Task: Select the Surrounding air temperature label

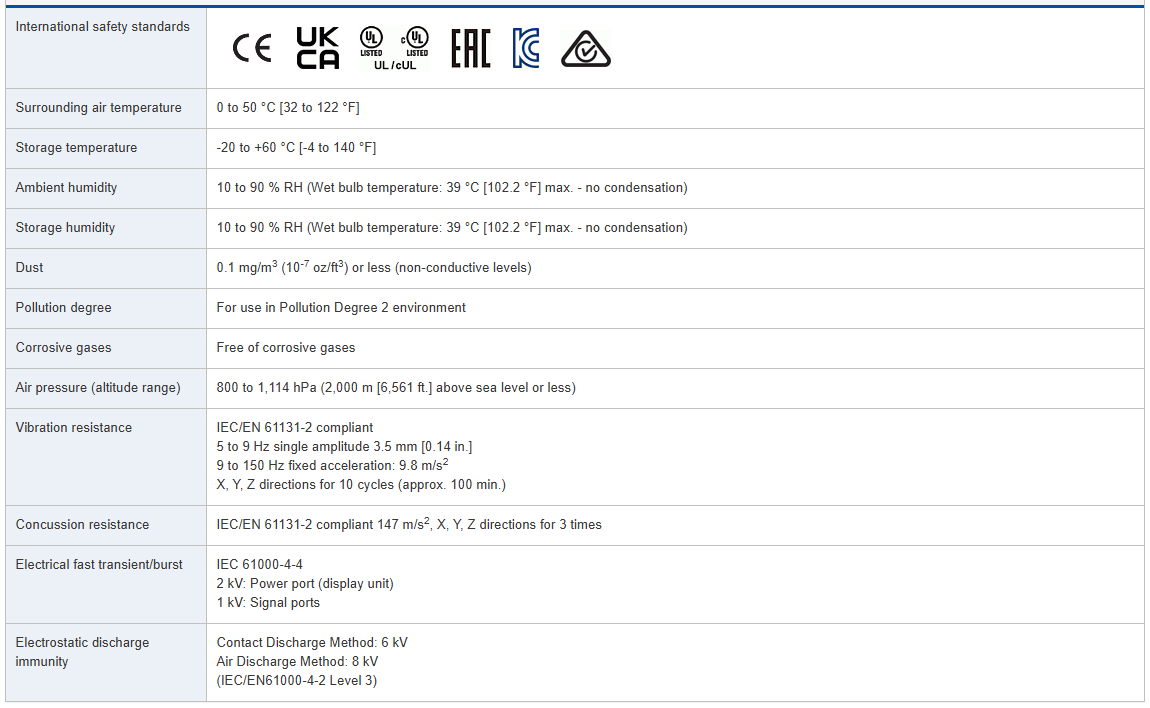Action: click(x=98, y=108)
